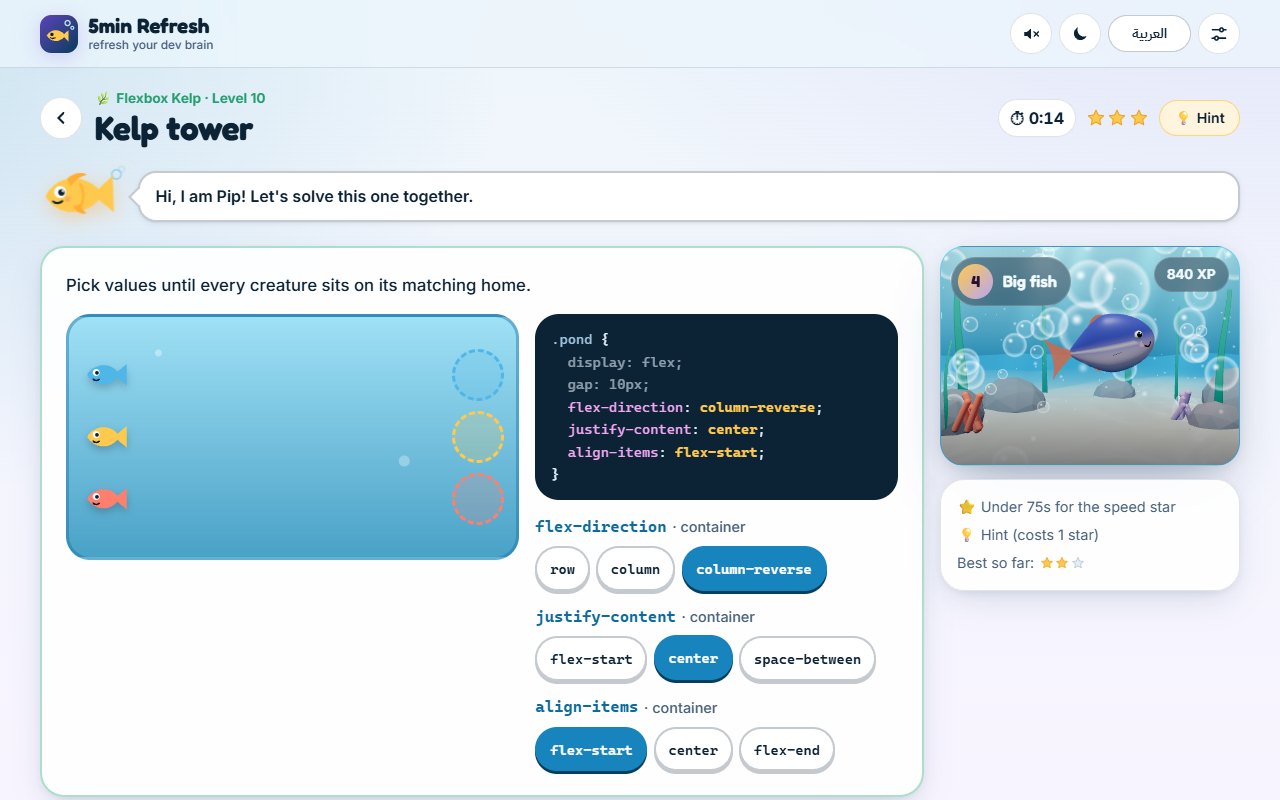The height and width of the screenshot is (800, 1280).
Task: Click the red dashed target circle
Action: [478, 499]
